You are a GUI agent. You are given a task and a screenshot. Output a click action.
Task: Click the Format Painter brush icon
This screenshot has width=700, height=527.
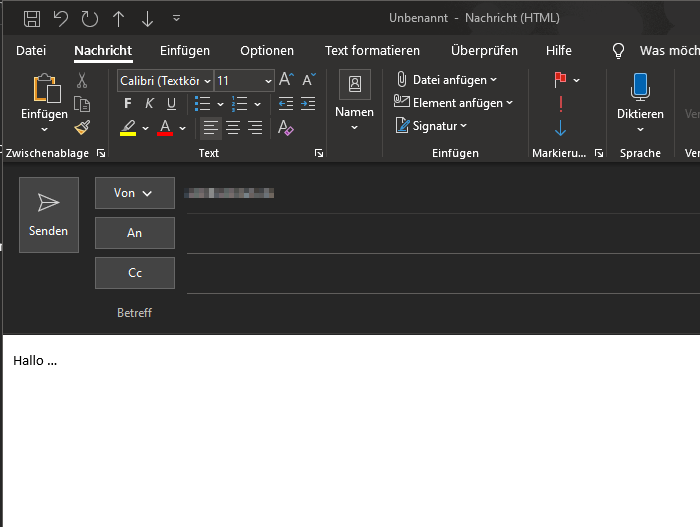pyautogui.click(x=82, y=127)
